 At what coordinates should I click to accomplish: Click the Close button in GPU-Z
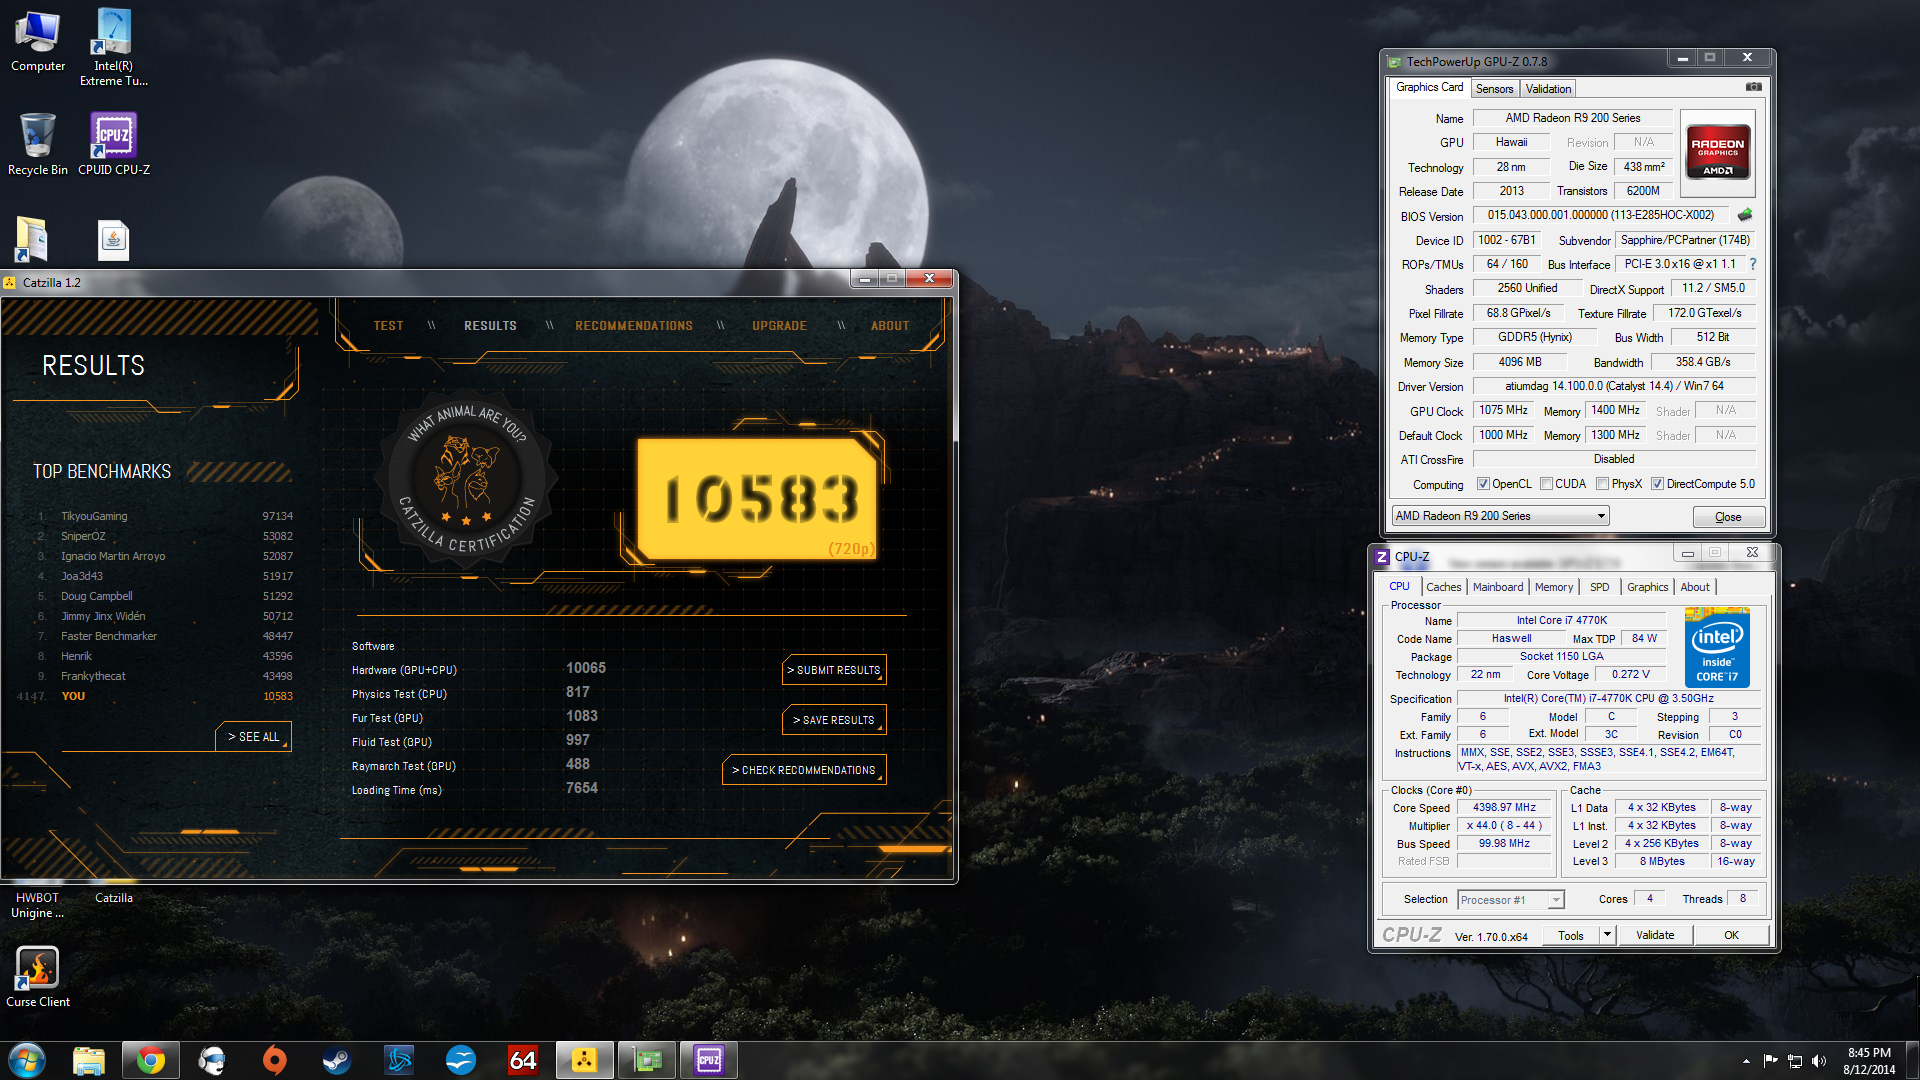[1728, 517]
